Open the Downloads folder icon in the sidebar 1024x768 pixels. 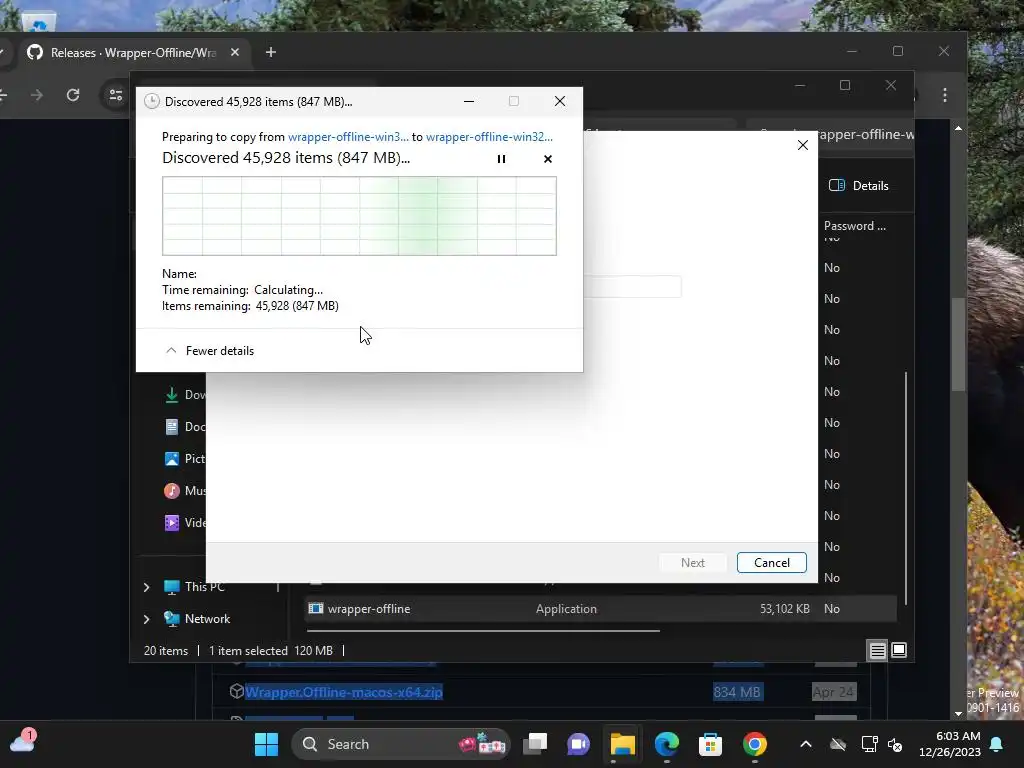pyautogui.click(x=172, y=394)
